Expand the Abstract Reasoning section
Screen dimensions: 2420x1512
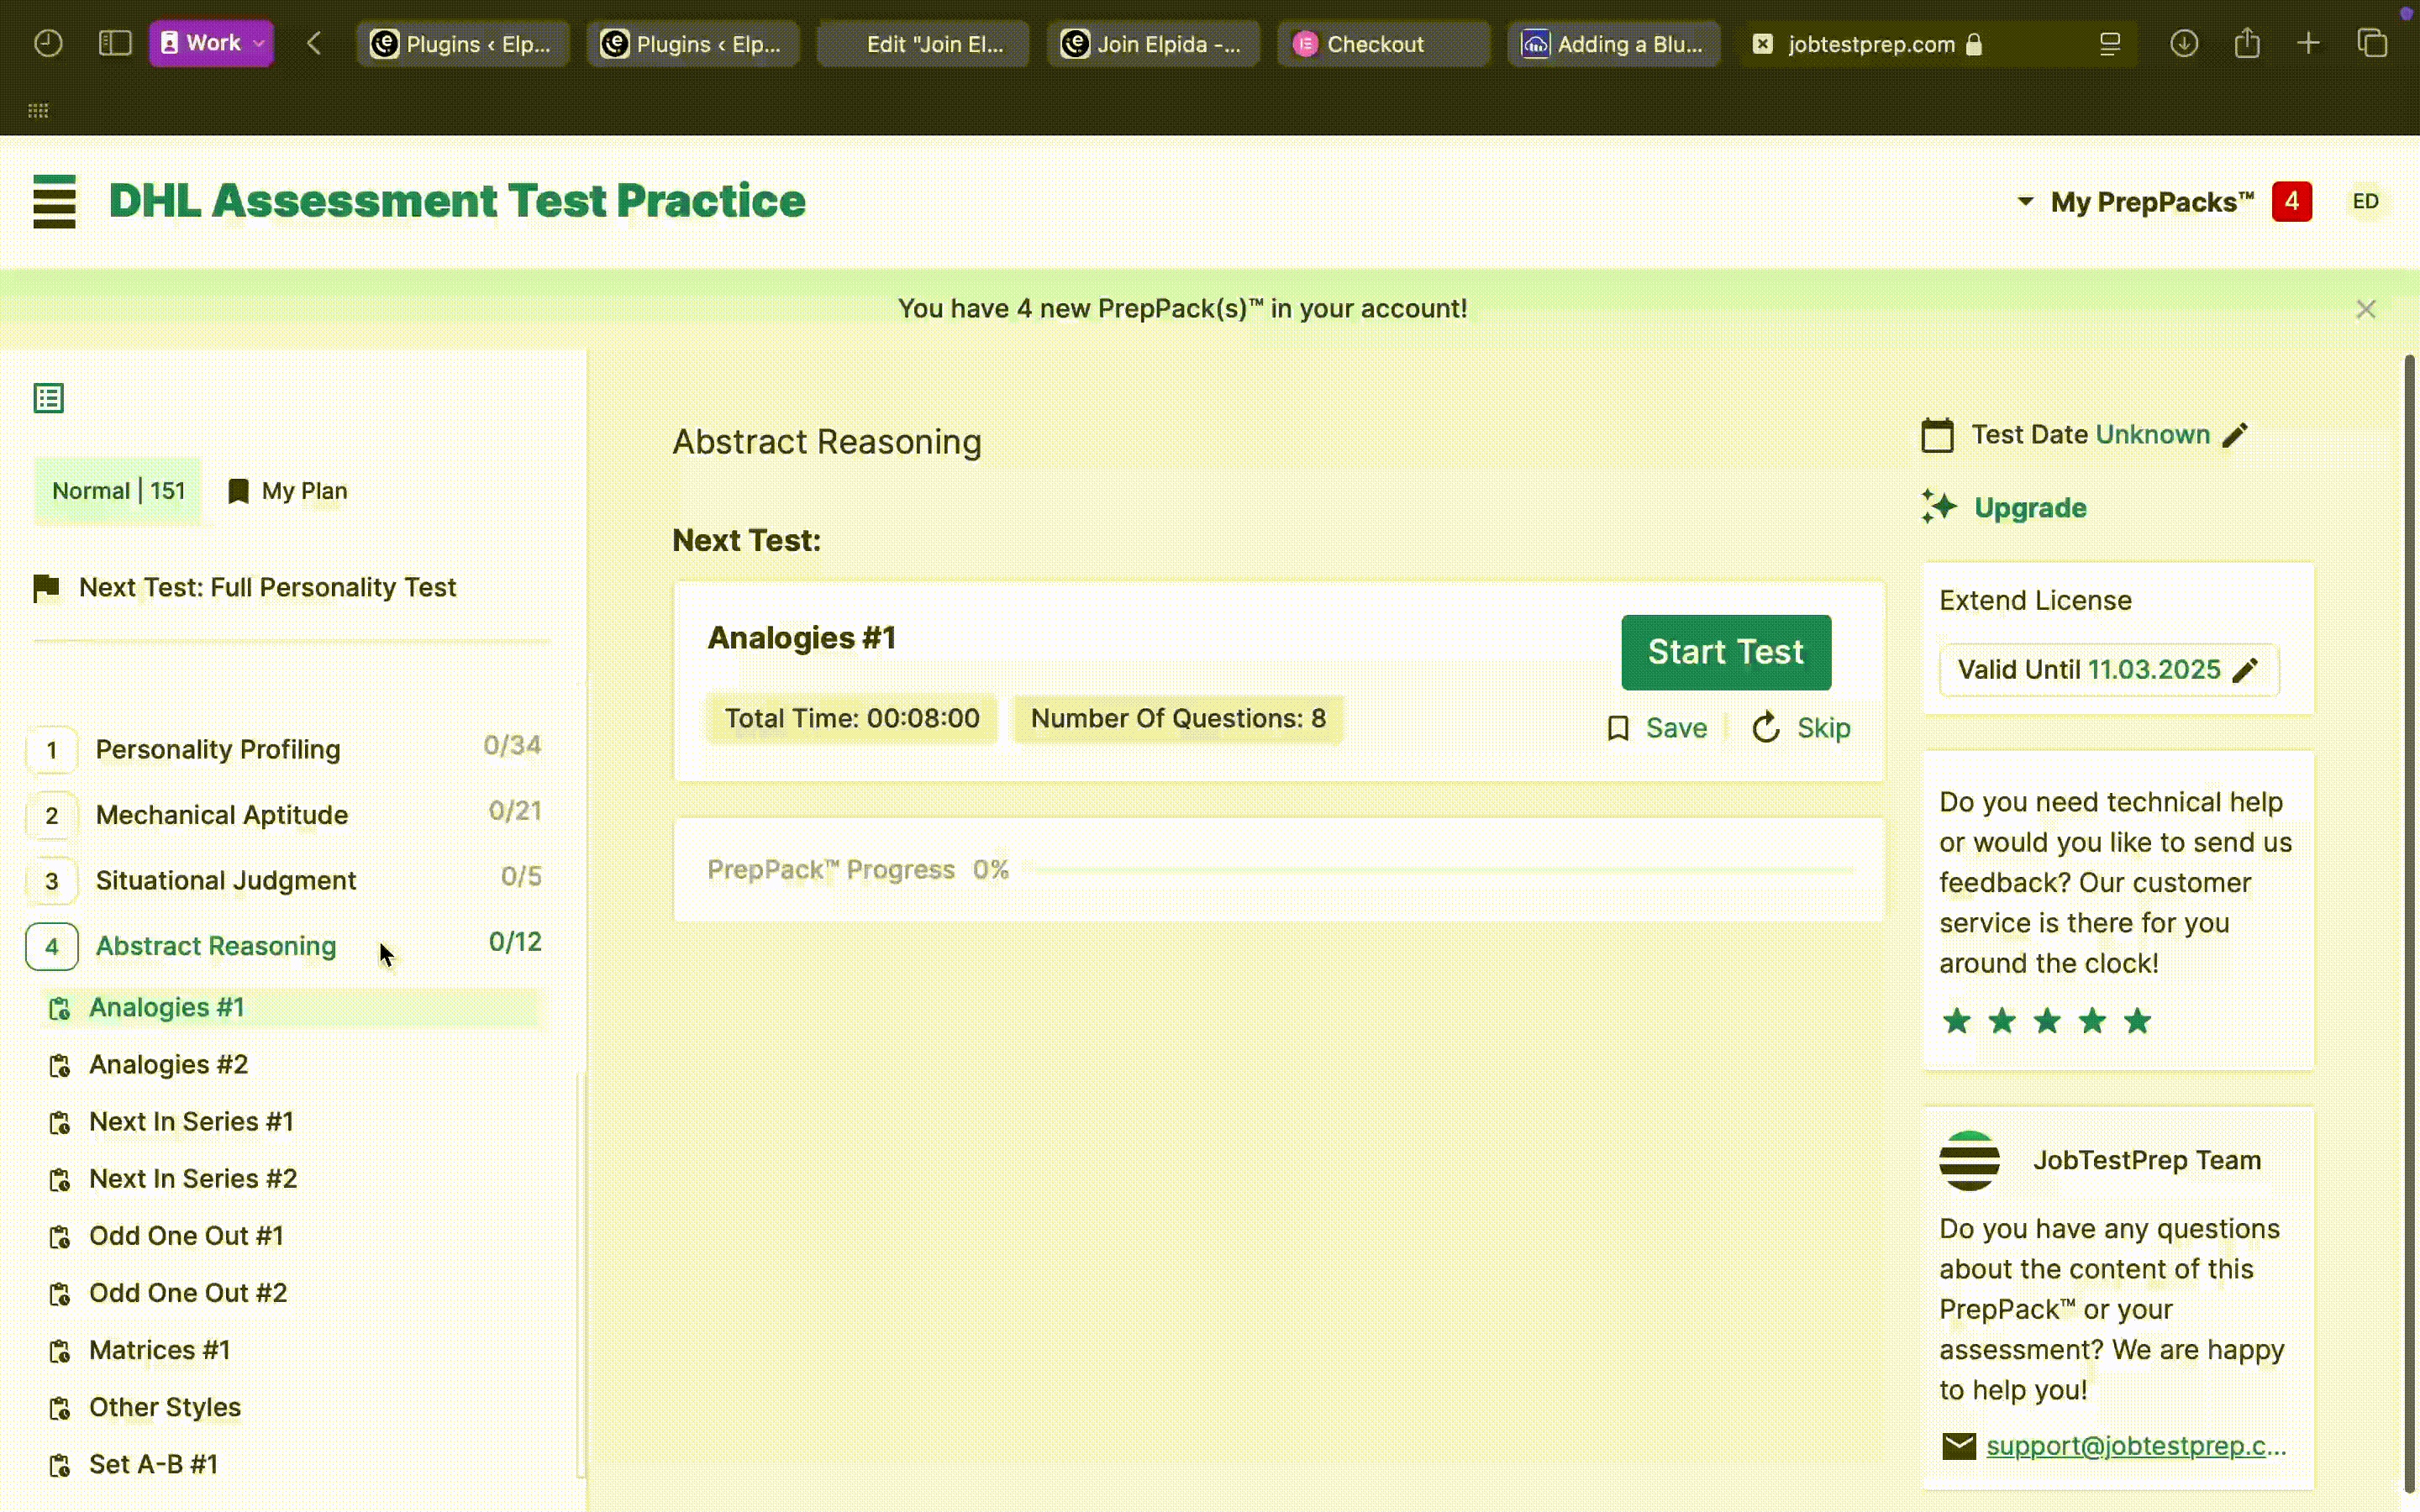pyautogui.click(x=216, y=944)
